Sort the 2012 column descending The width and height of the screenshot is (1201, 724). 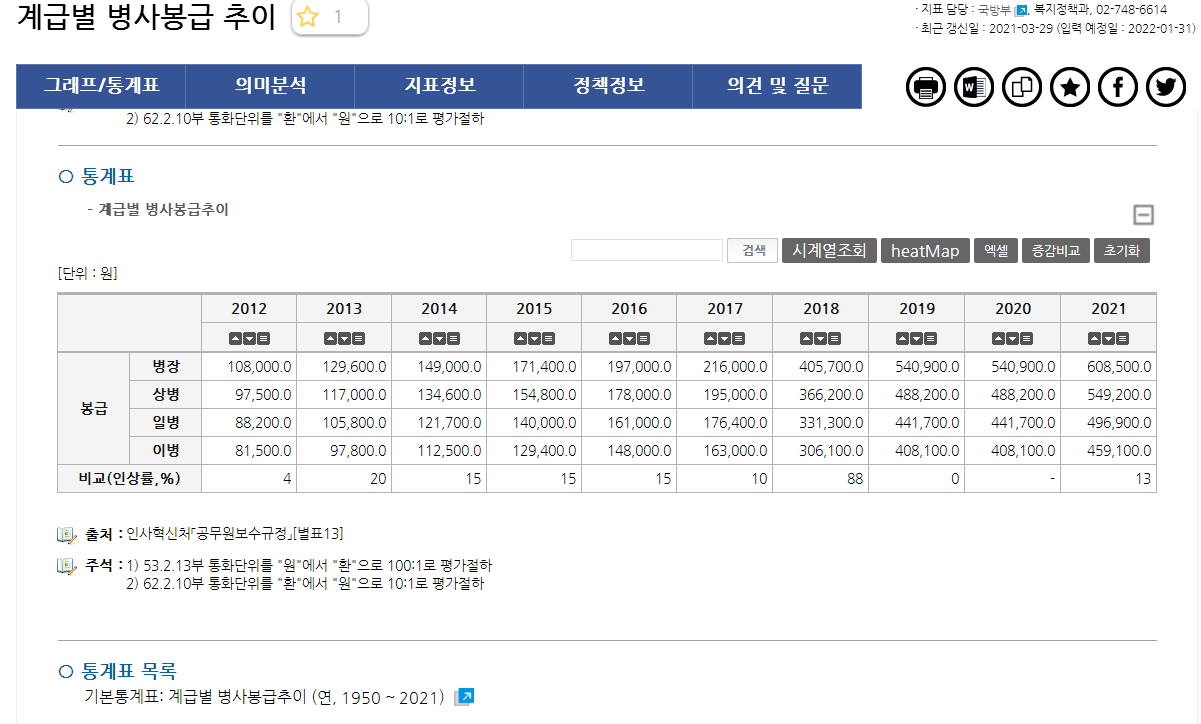coord(249,339)
